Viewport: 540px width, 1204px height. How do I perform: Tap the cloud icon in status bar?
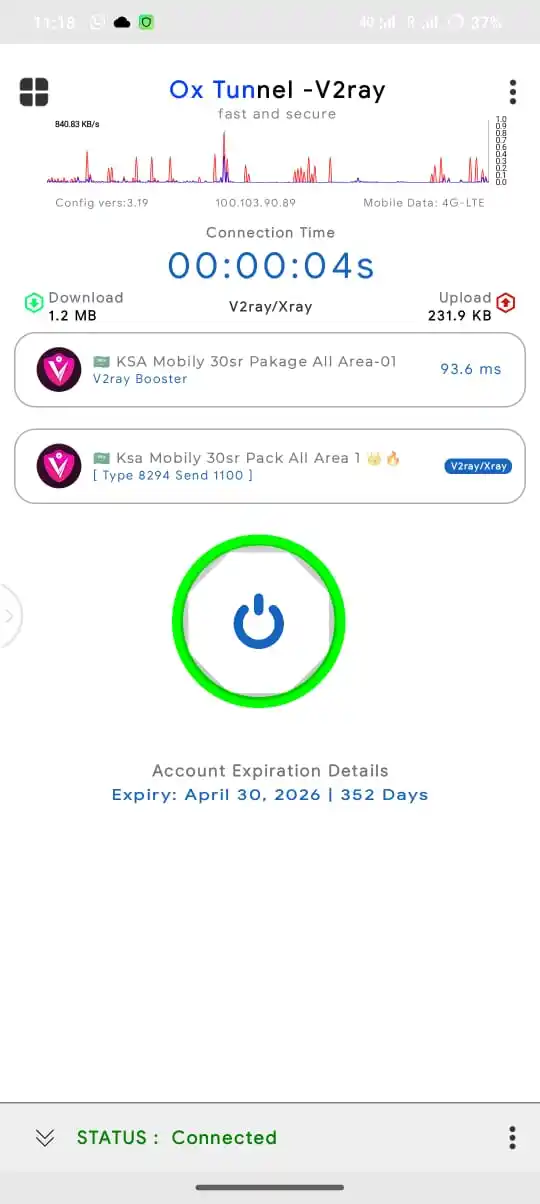(122, 22)
